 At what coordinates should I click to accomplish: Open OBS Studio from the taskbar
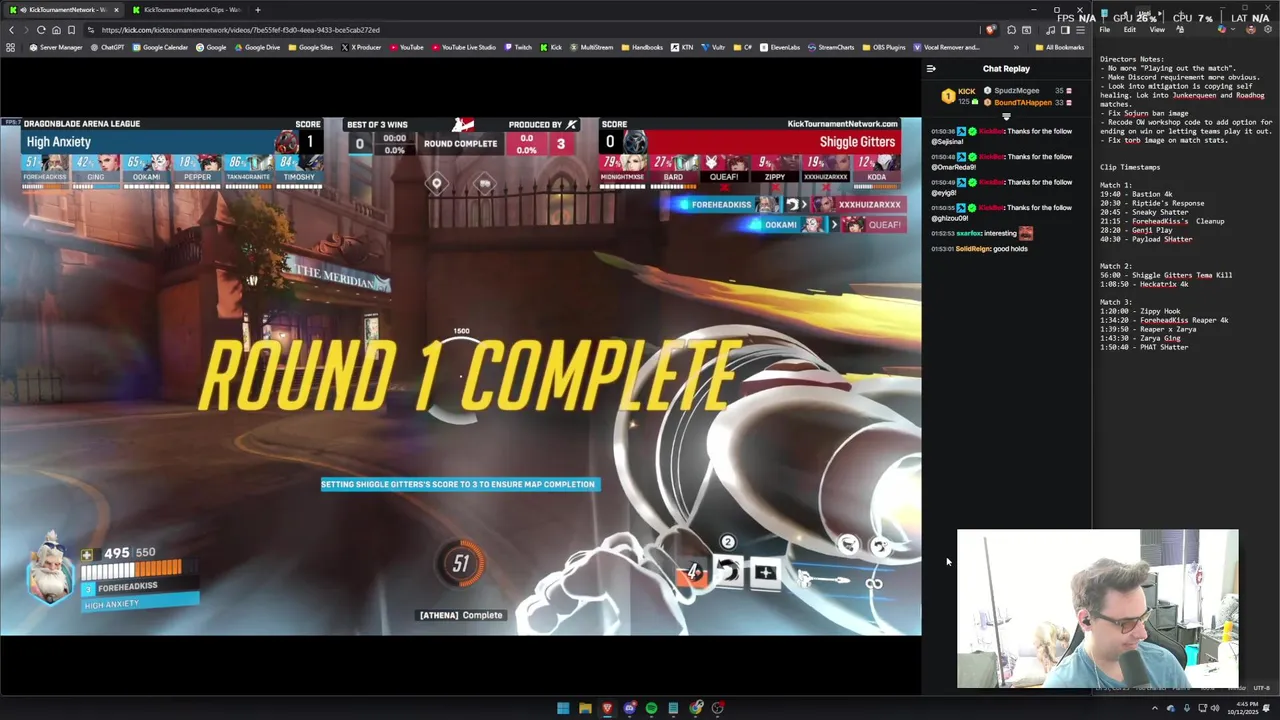tap(718, 708)
